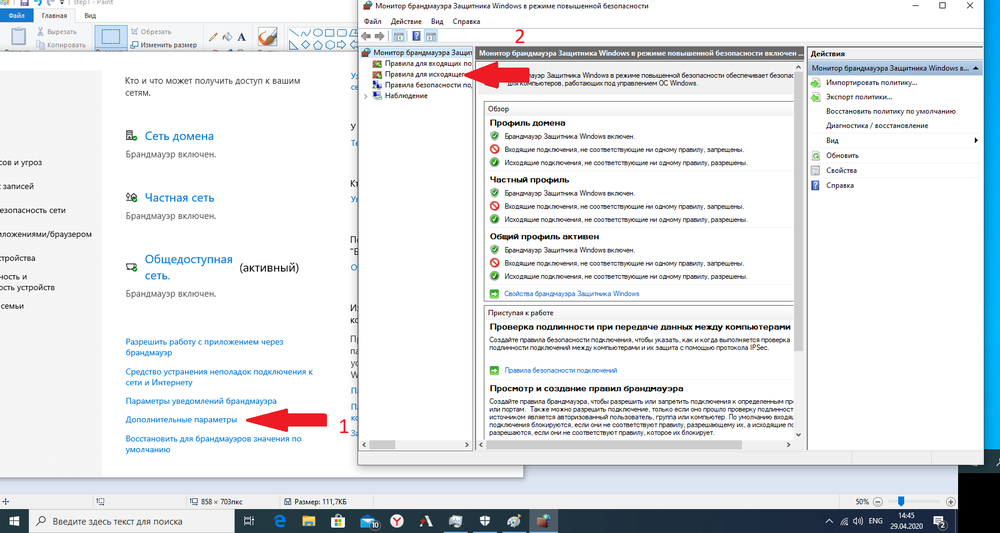Click the Paint zoom slider handle

pyautogui.click(x=901, y=501)
